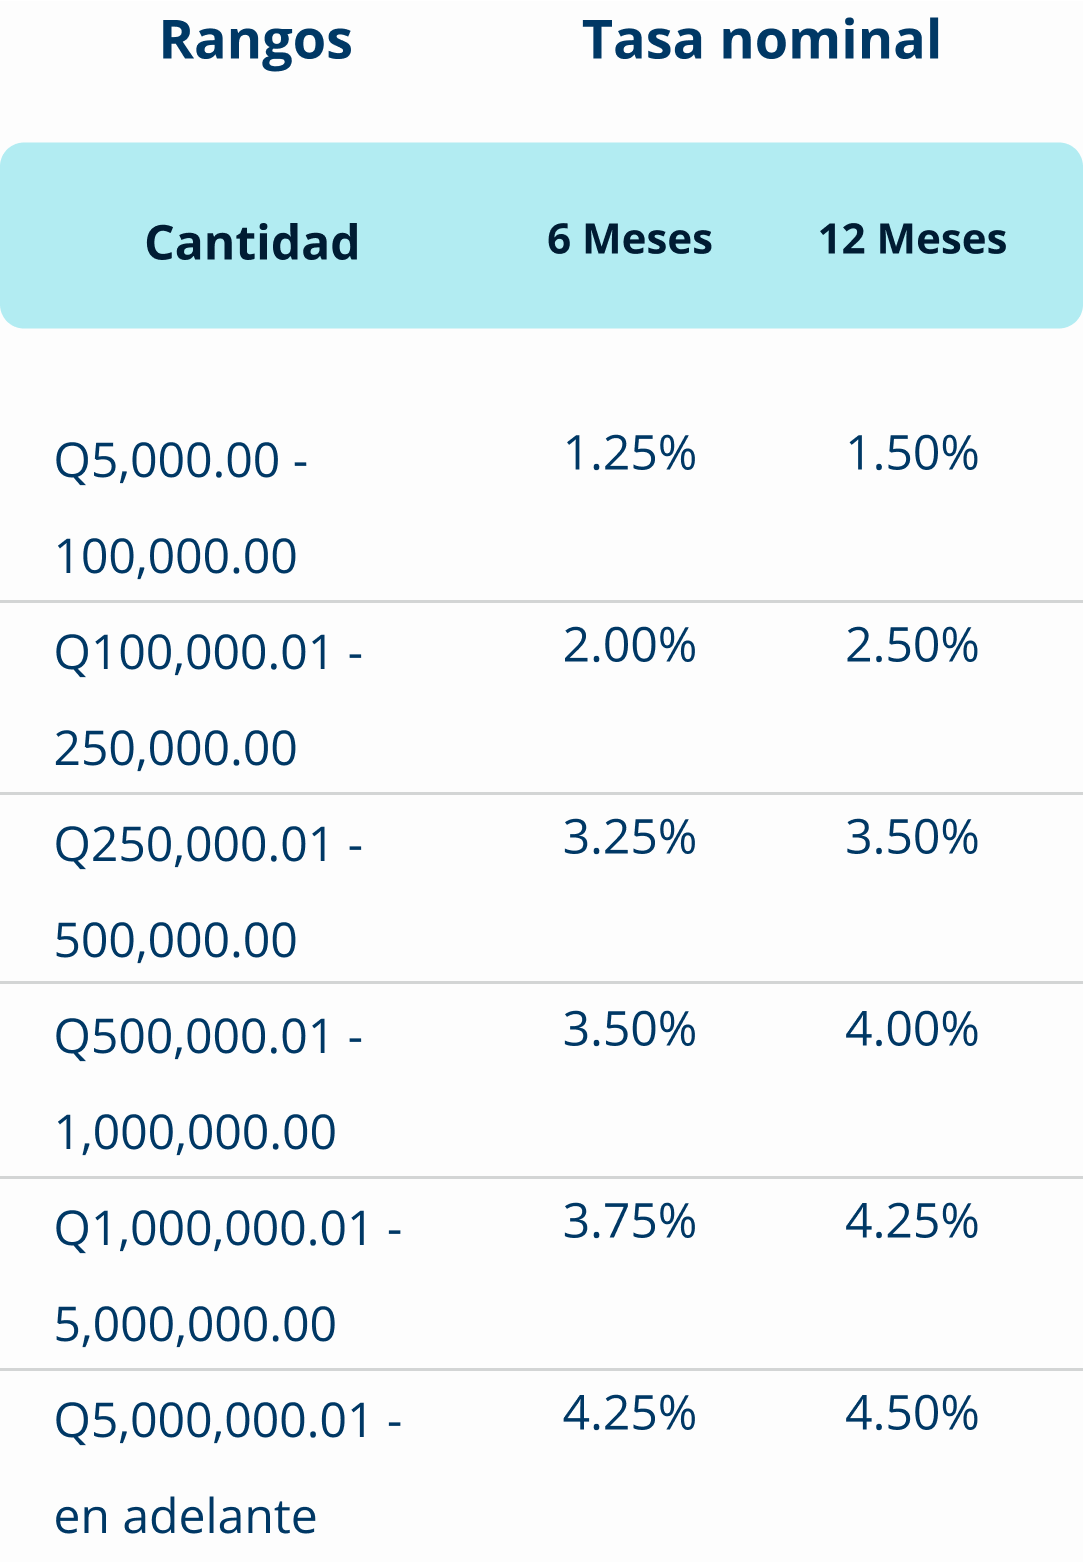Click 12-month rate for Q250,000.01 range
The image size is (1083, 1562).
coord(912,837)
